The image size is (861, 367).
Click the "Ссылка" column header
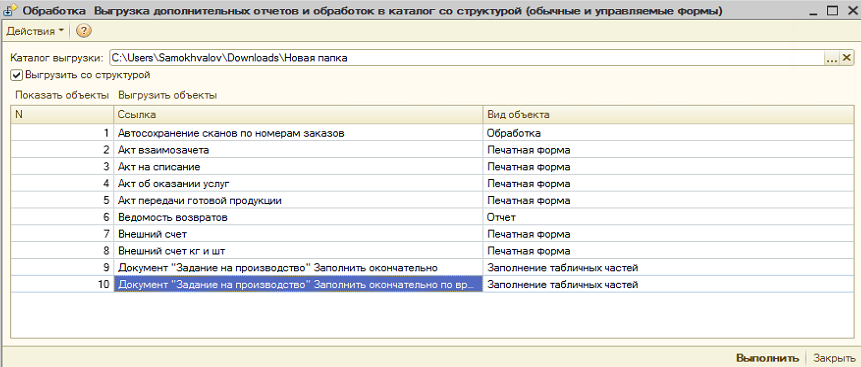click(298, 115)
